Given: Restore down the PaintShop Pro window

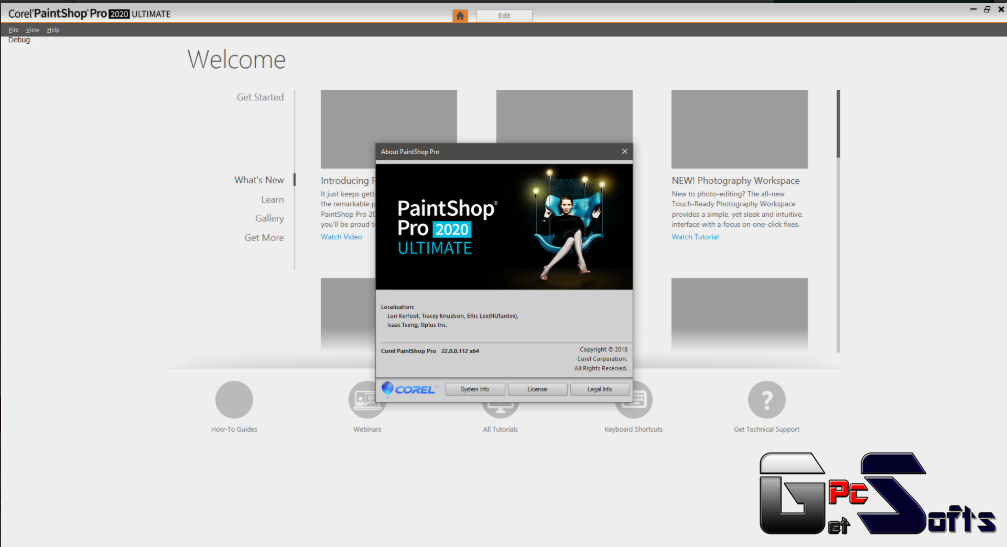Looking at the screenshot, I should coord(987,9).
